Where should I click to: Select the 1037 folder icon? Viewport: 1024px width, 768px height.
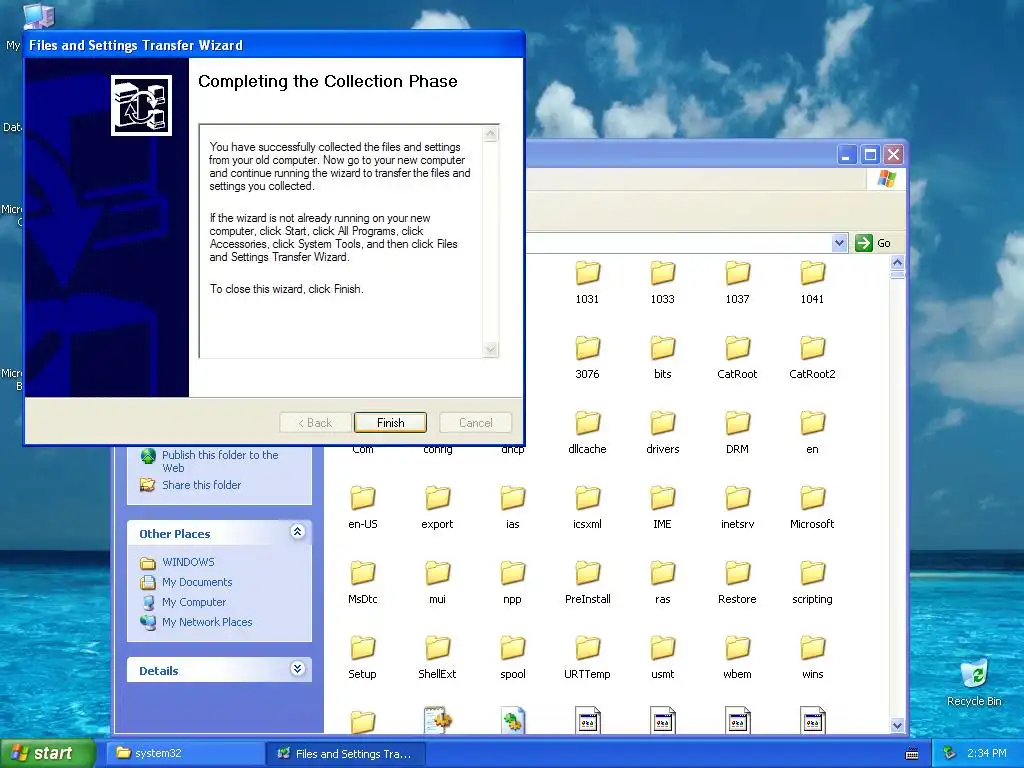click(737, 273)
